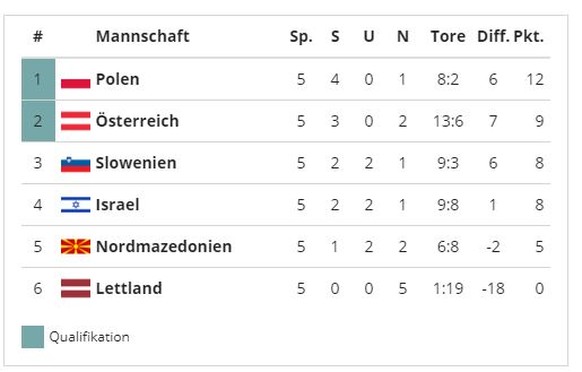Click the highlighted rank 2 cell

pyautogui.click(x=38, y=121)
